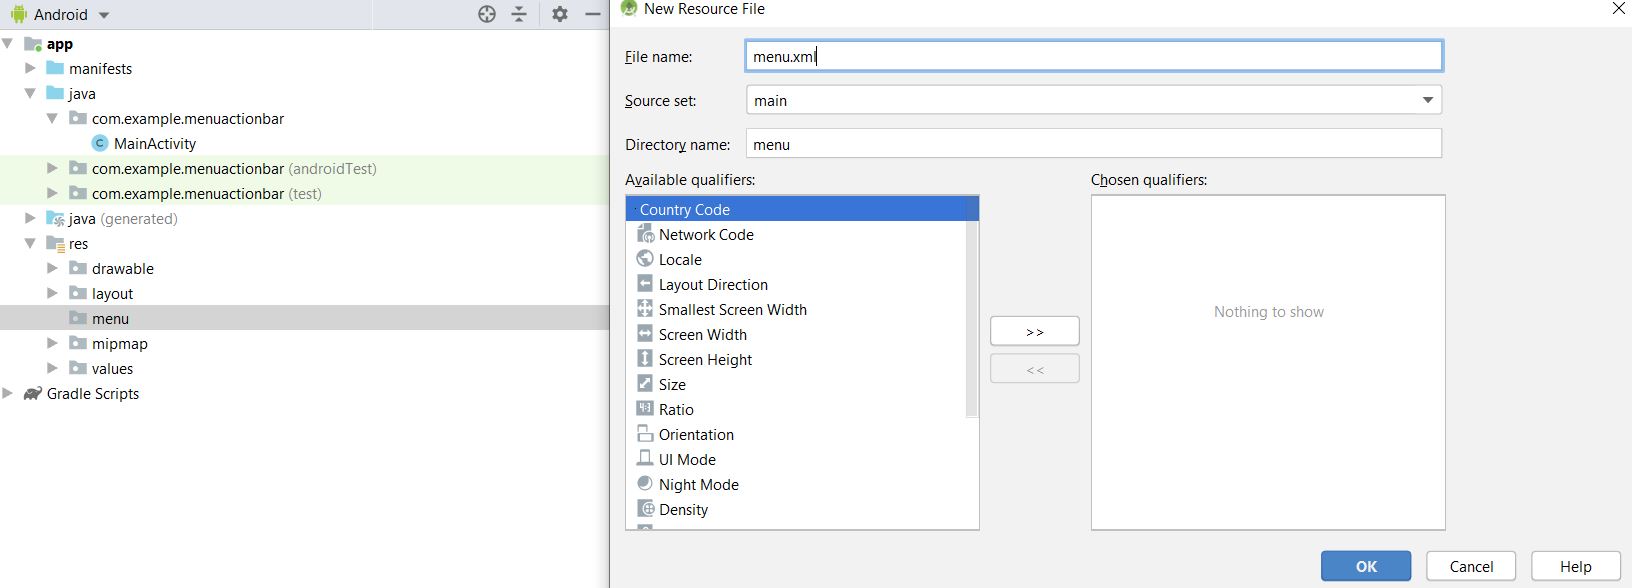
Task: Click the locate/scroll-from-source target icon
Action: click(487, 14)
